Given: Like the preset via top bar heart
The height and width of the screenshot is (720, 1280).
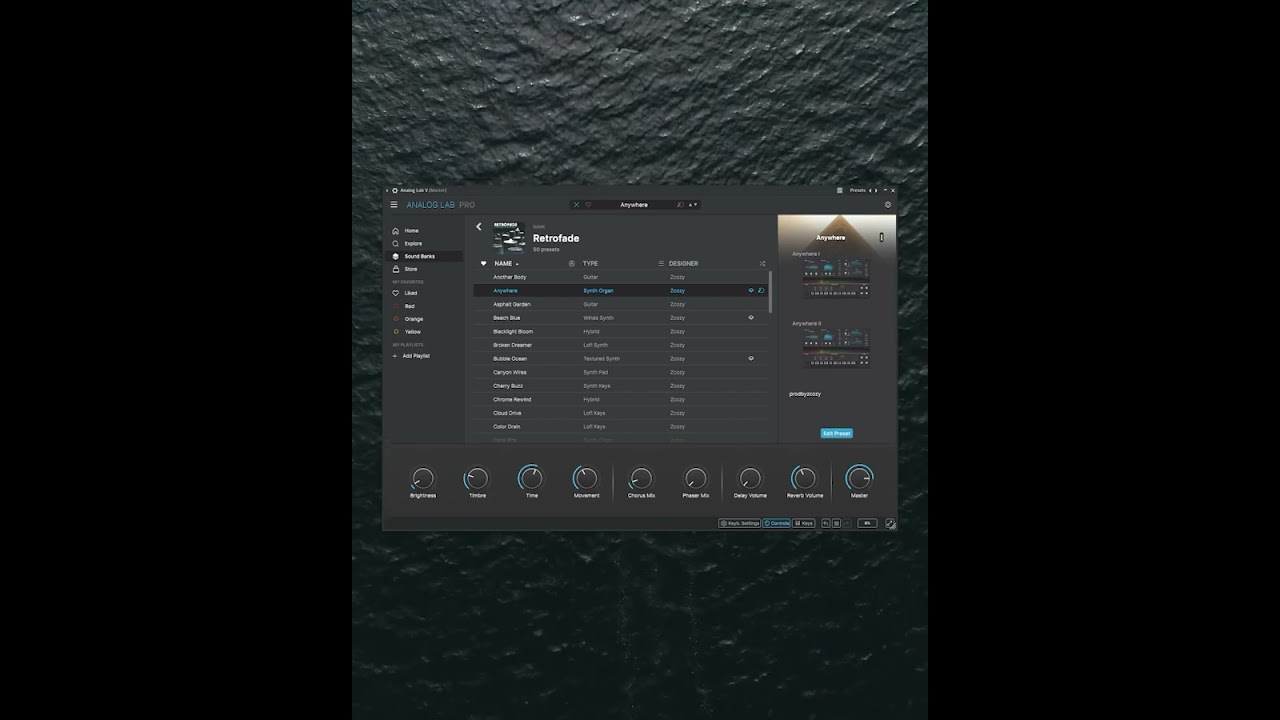Looking at the screenshot, I should tap(588, 205).
